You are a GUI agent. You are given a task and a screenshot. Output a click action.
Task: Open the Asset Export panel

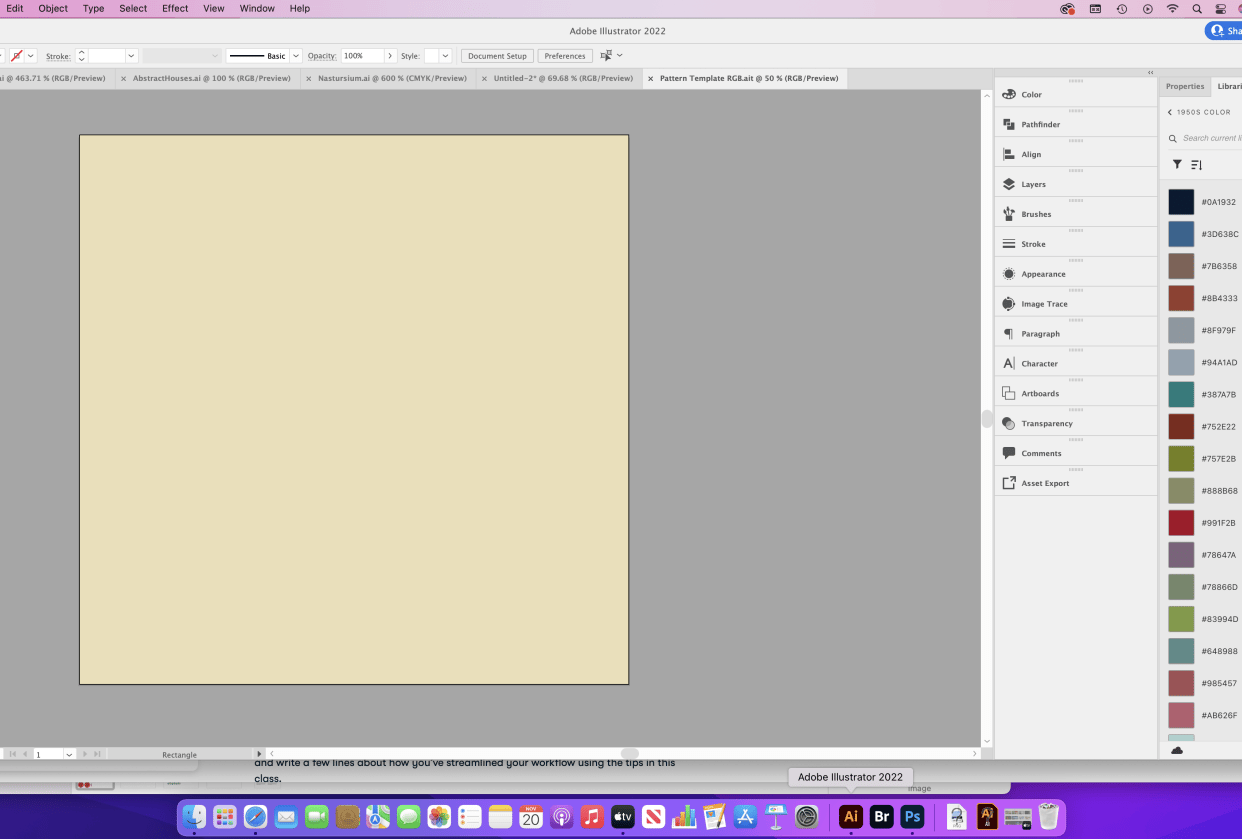click(1043, 483)
